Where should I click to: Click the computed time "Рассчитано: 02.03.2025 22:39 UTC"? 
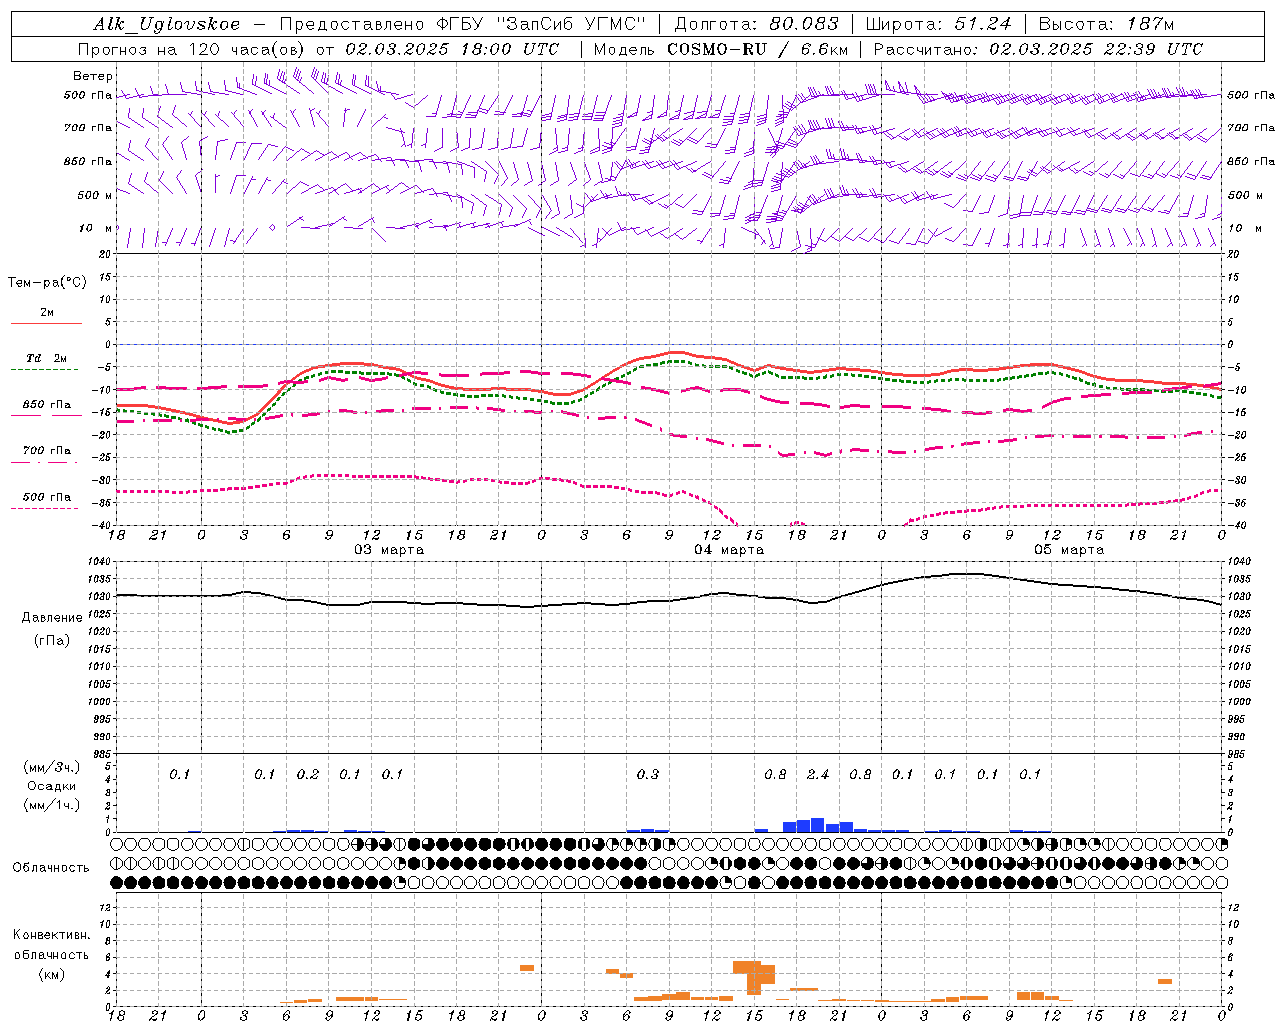1038,49
